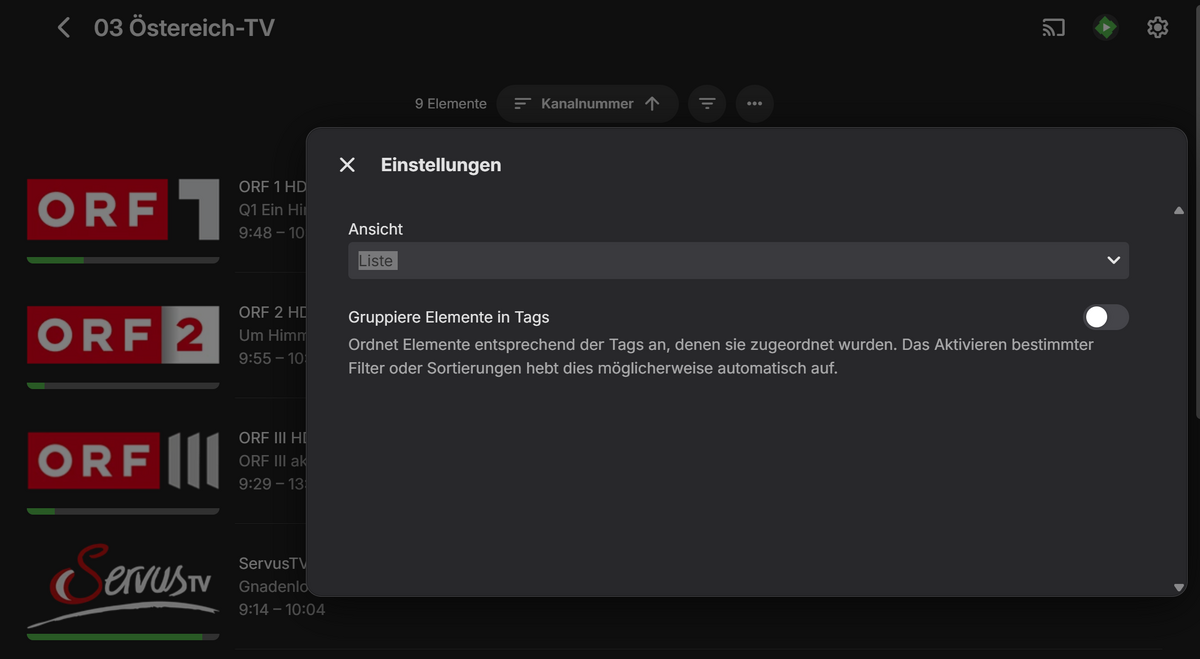The image size is (1200, 659).
Task: Select the ORF III channel logo
Action: pyautogui.click(x=123, y=461)
